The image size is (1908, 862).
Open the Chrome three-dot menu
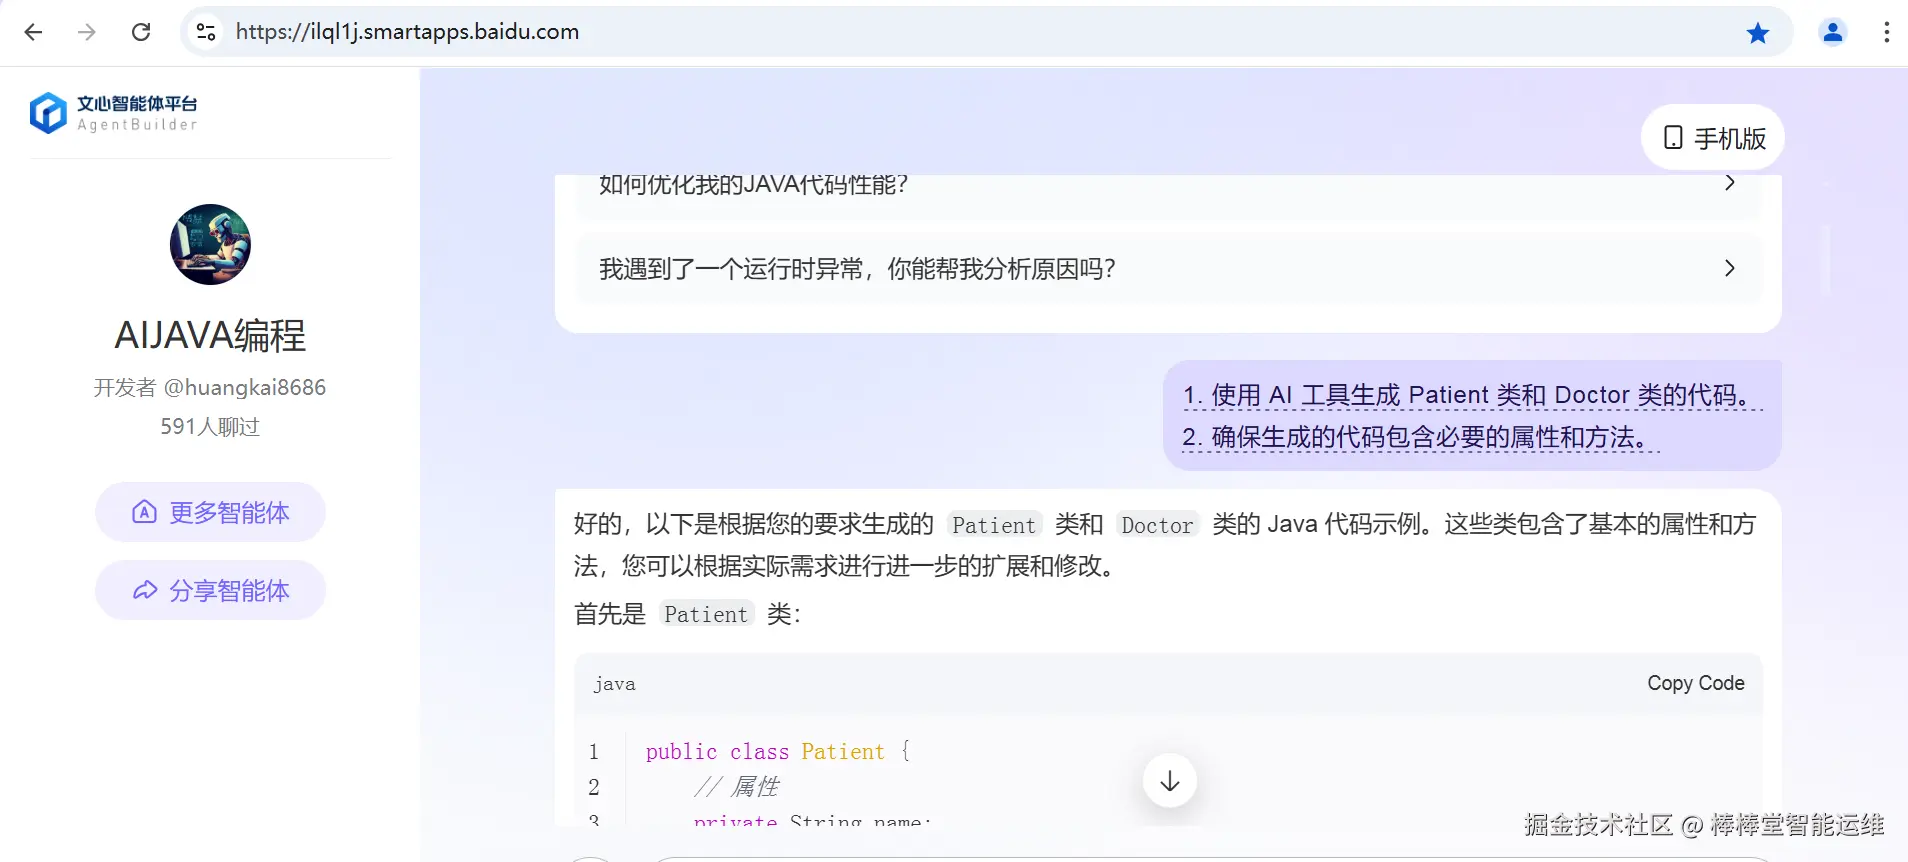(1887, 32)
